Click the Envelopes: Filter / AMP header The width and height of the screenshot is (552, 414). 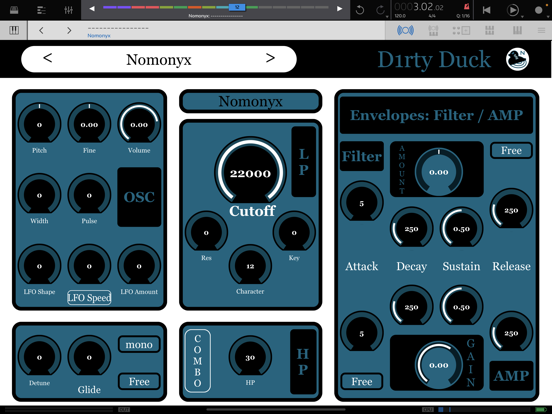click(436, 115)
